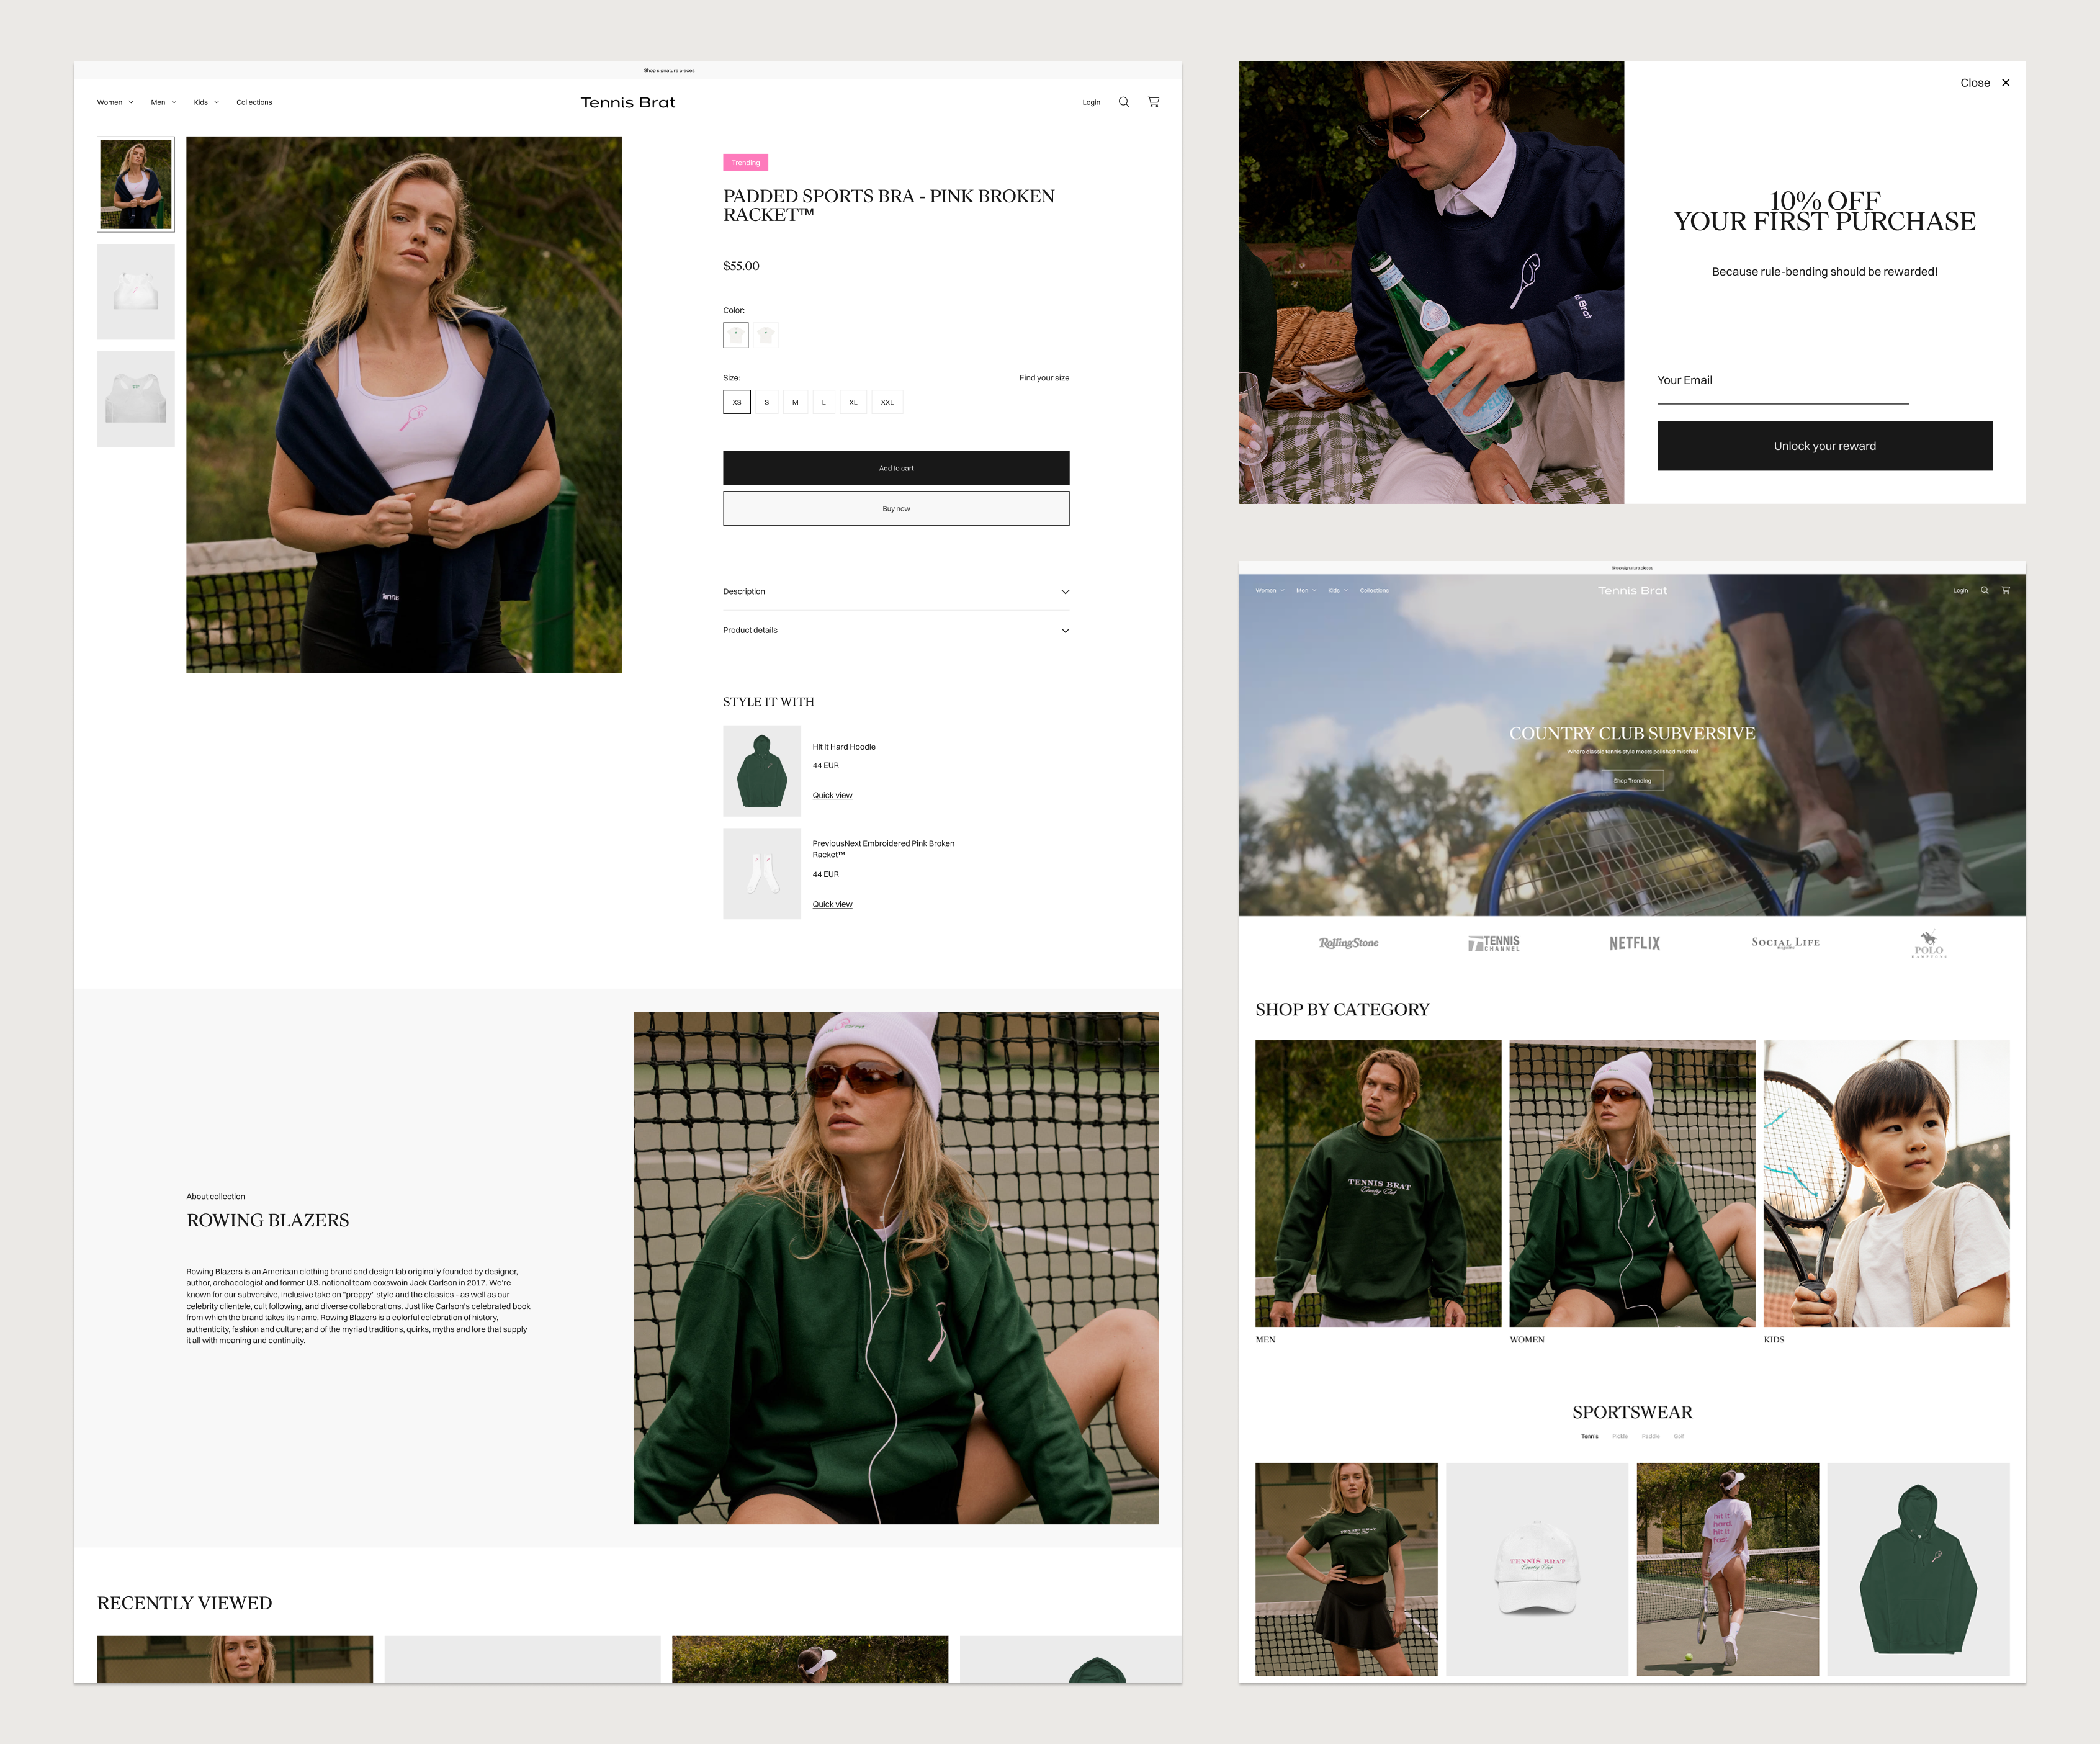Select the second thumbnail showing bra front

click(x=136, y=292)
